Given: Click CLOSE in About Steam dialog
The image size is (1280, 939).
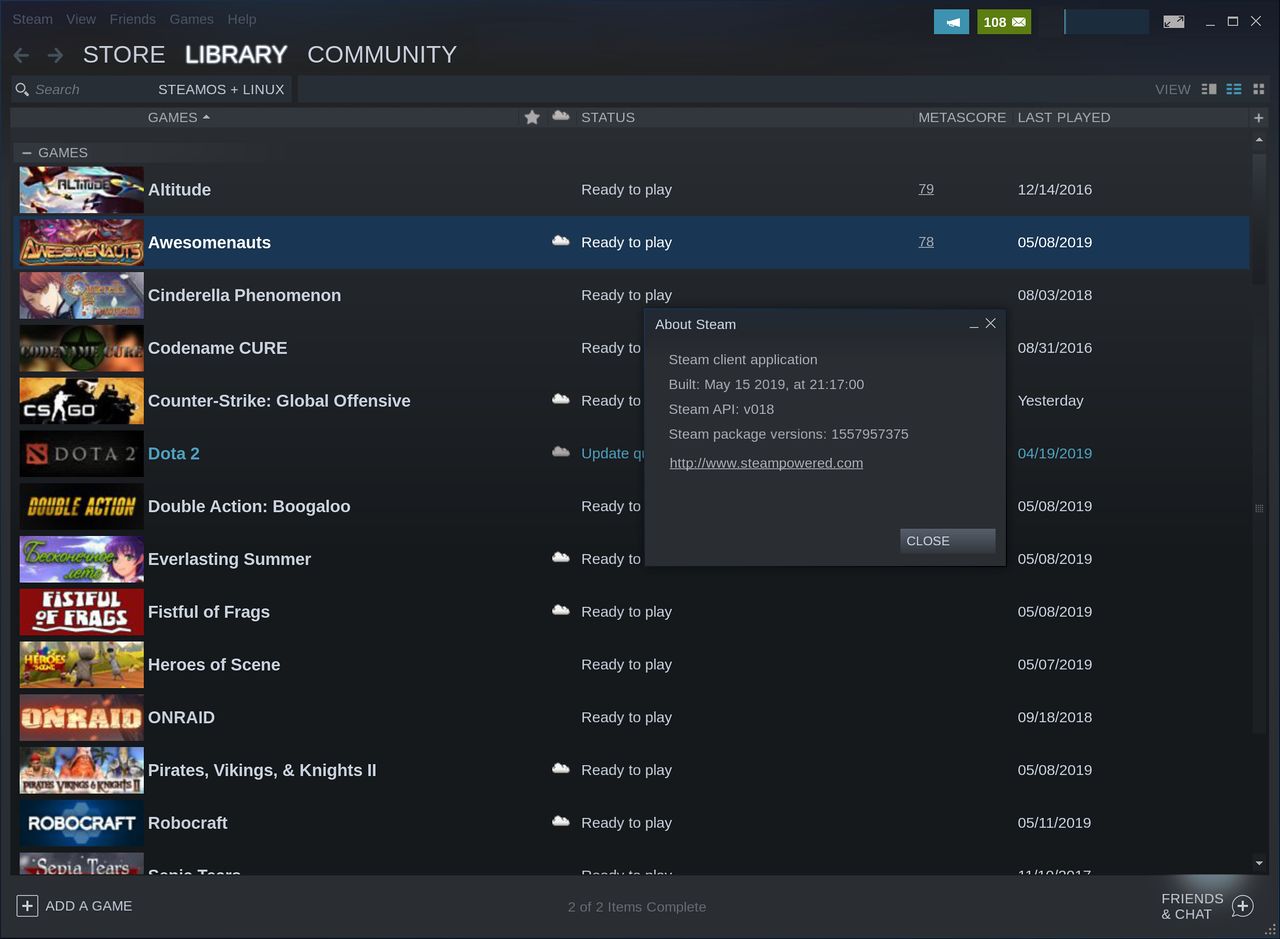Looking at the screenshot, I should tap(947, 541).
